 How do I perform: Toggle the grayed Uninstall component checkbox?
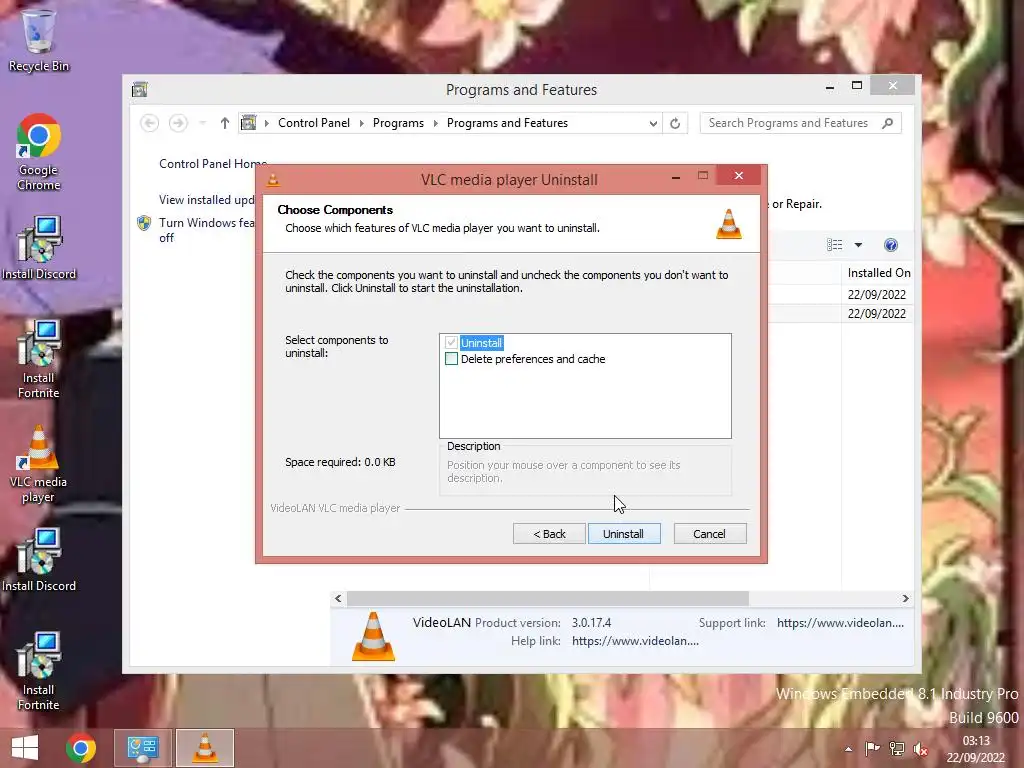[x=451, y=343]
